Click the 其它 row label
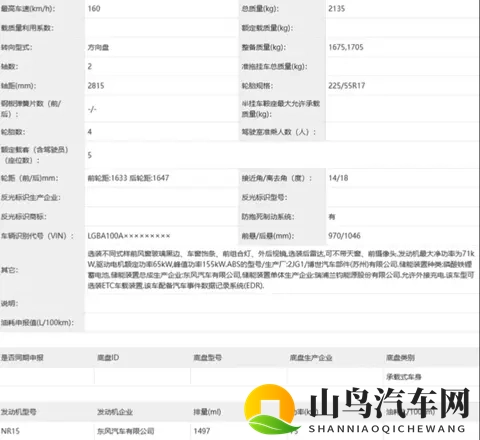The height and width of the screenshot is (440, 480). [x=10, y=270]
